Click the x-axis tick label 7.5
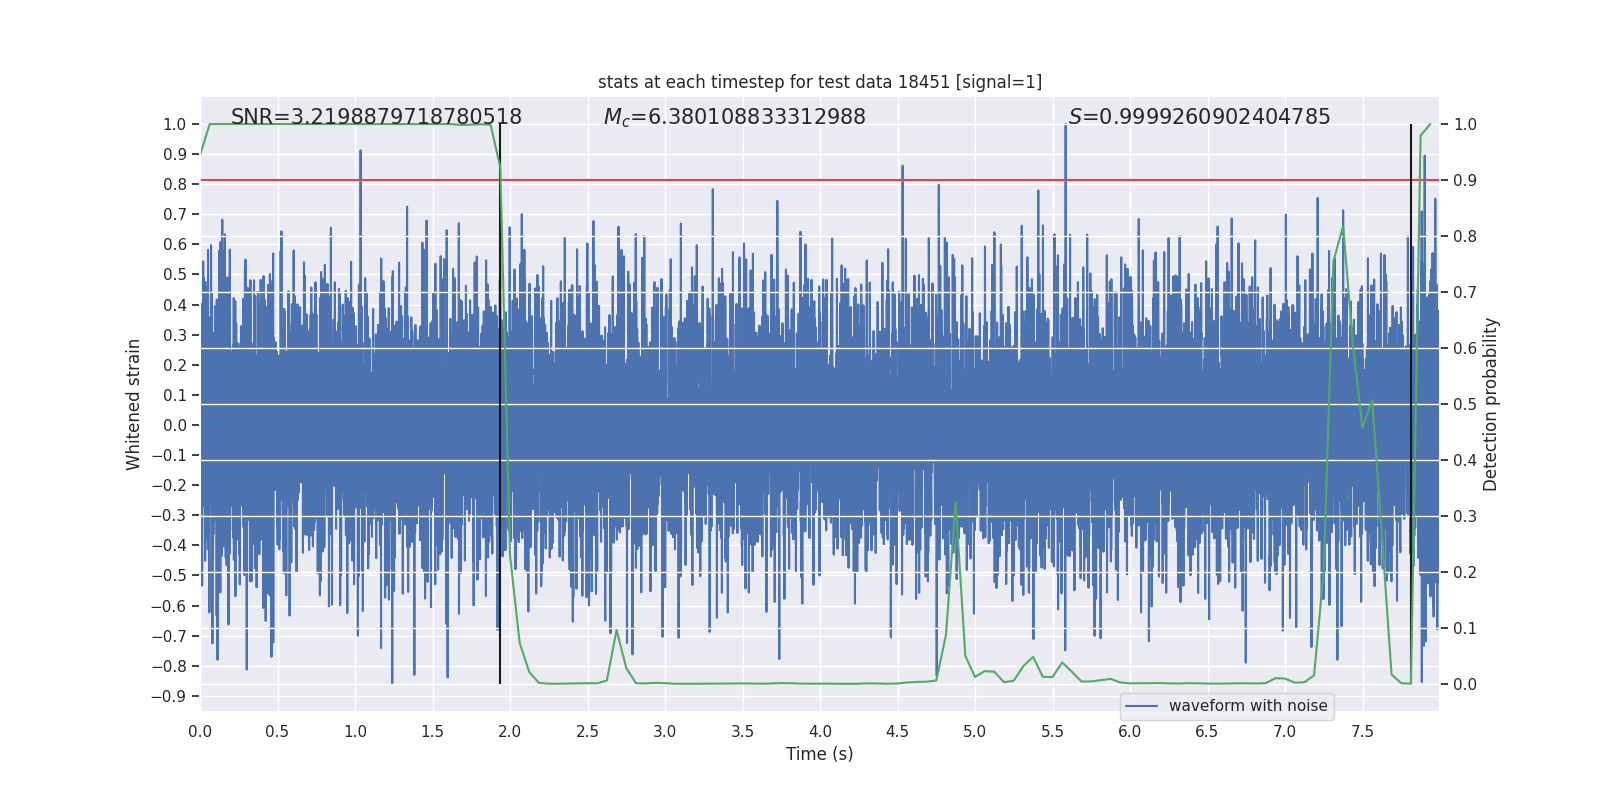This screenshot has height=800, width=1600. tap(1362, 732)
